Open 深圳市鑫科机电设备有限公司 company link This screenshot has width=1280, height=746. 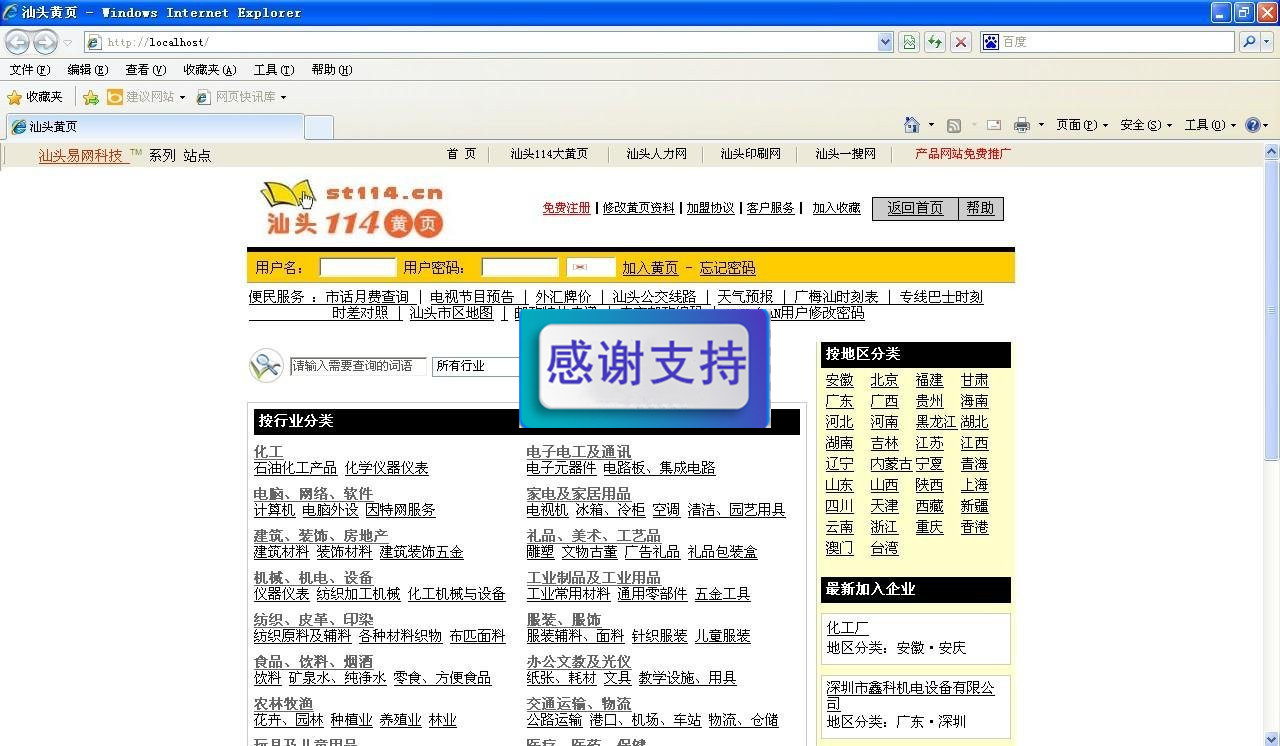pyautogui.click(x=910, y=695)
